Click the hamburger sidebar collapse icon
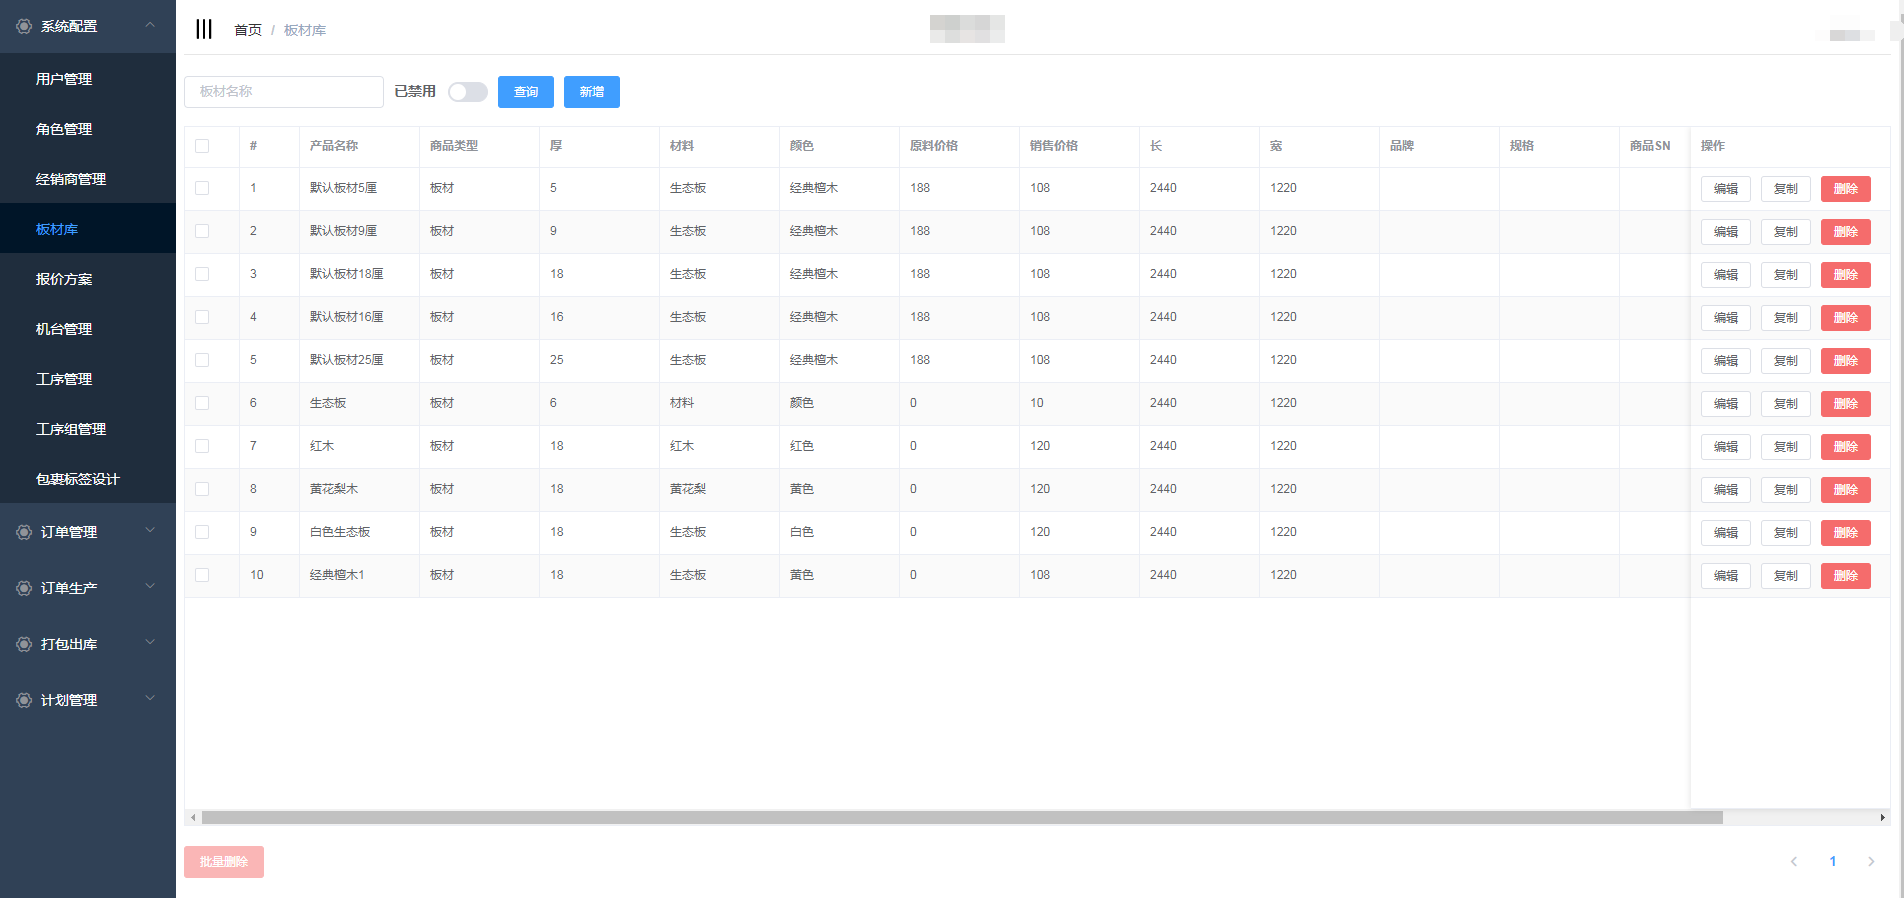Image resolution: width=1904 pixels, height=898 pixels. 204,29
